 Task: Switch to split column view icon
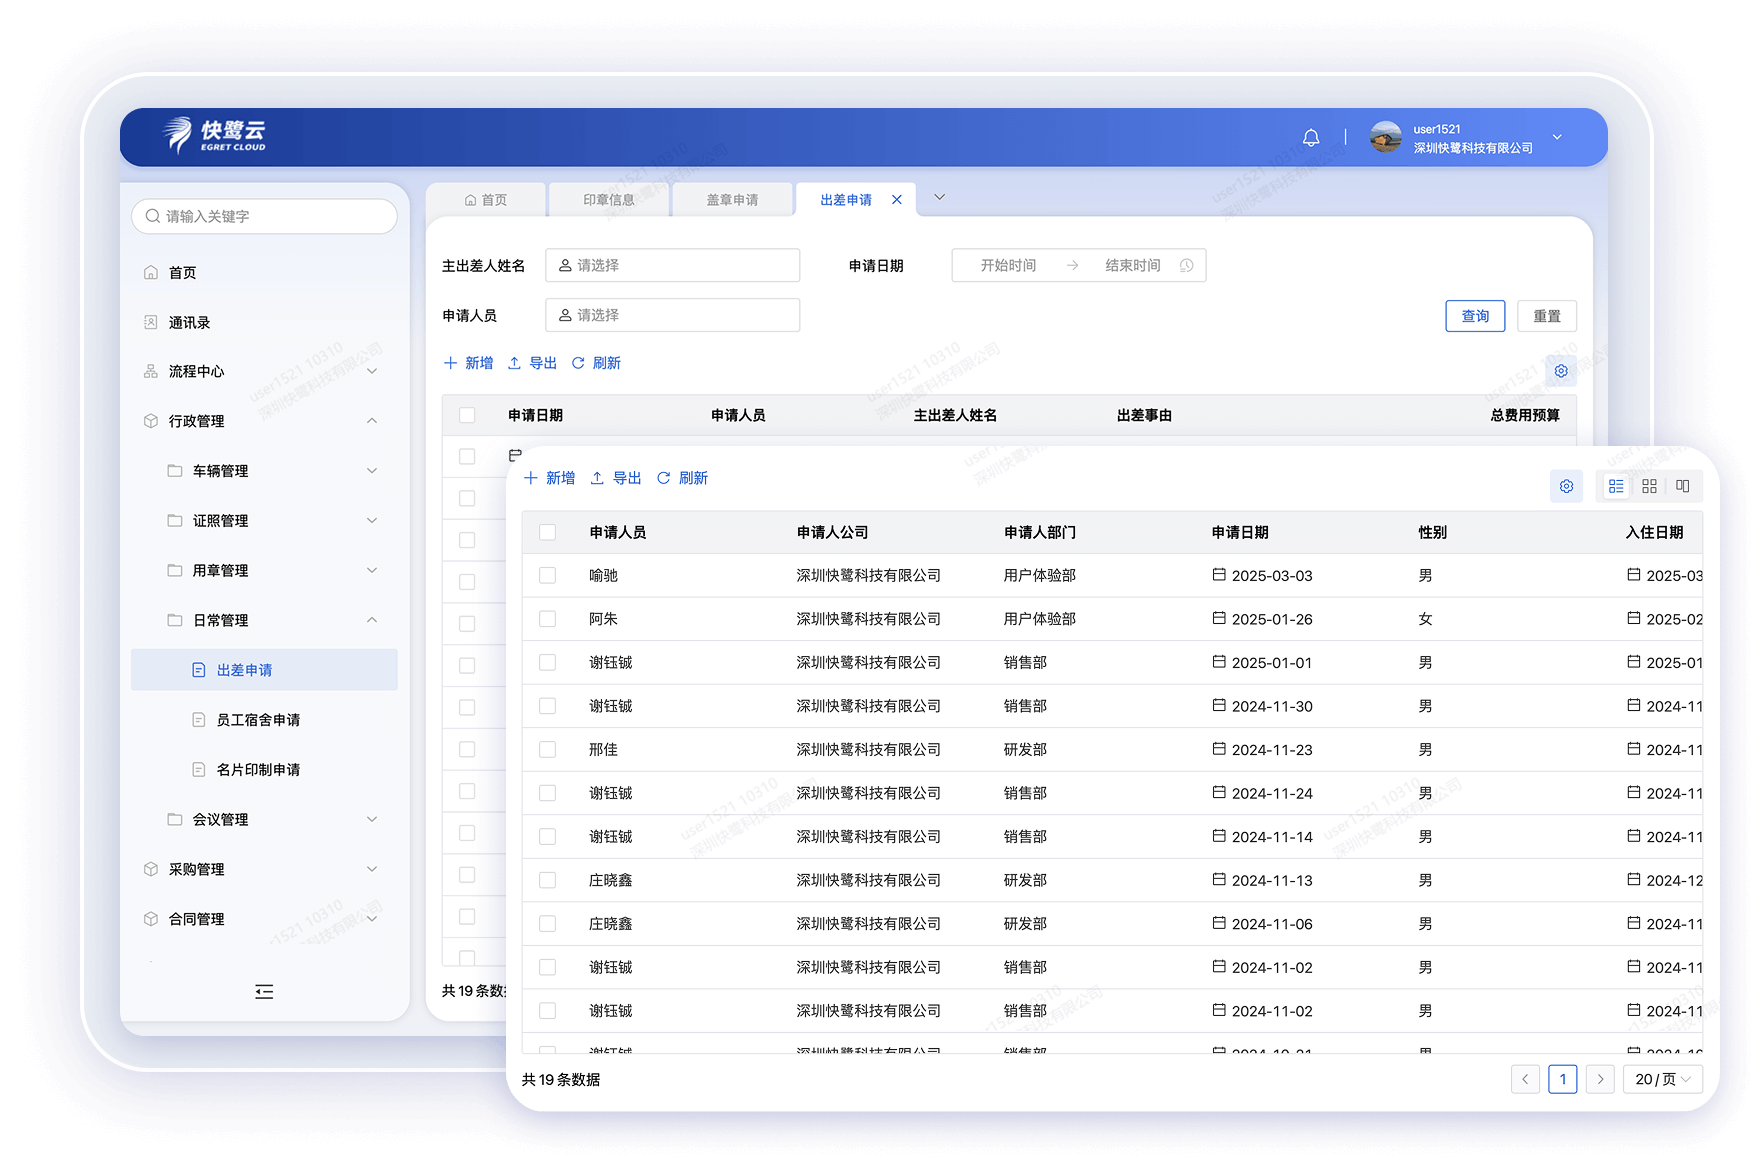tap(1683, 486)
